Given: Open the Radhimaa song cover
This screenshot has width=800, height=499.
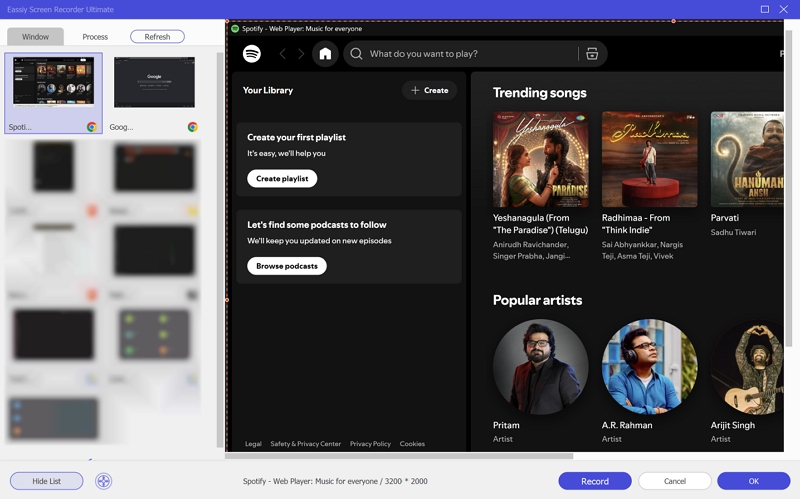Looking at the screenshot, I should (649, 160).
